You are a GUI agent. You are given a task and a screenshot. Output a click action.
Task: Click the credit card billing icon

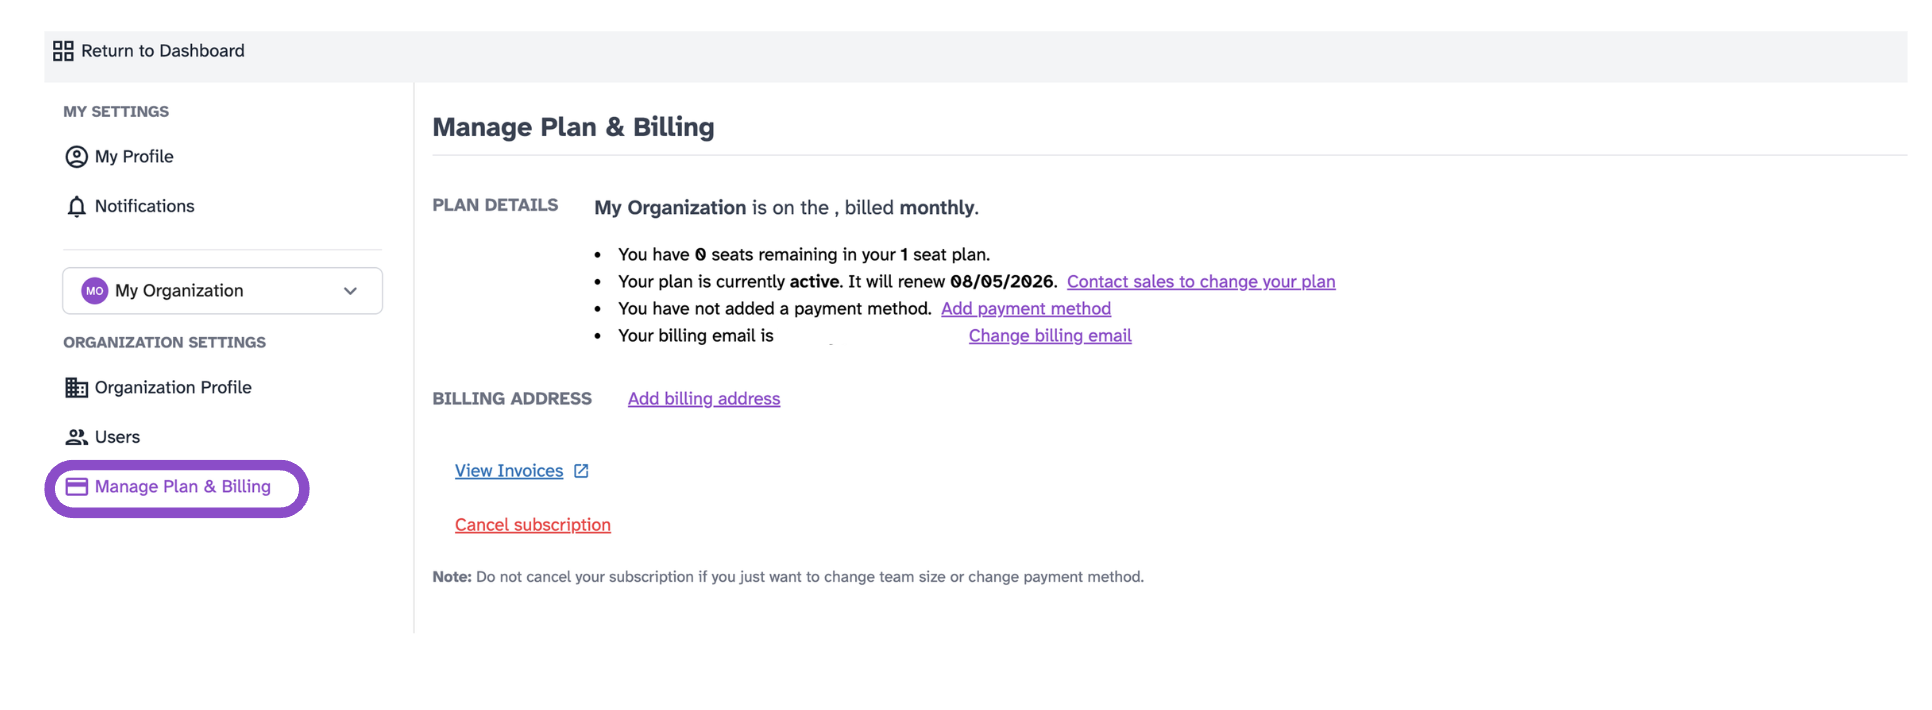click(x=76, y=487)
